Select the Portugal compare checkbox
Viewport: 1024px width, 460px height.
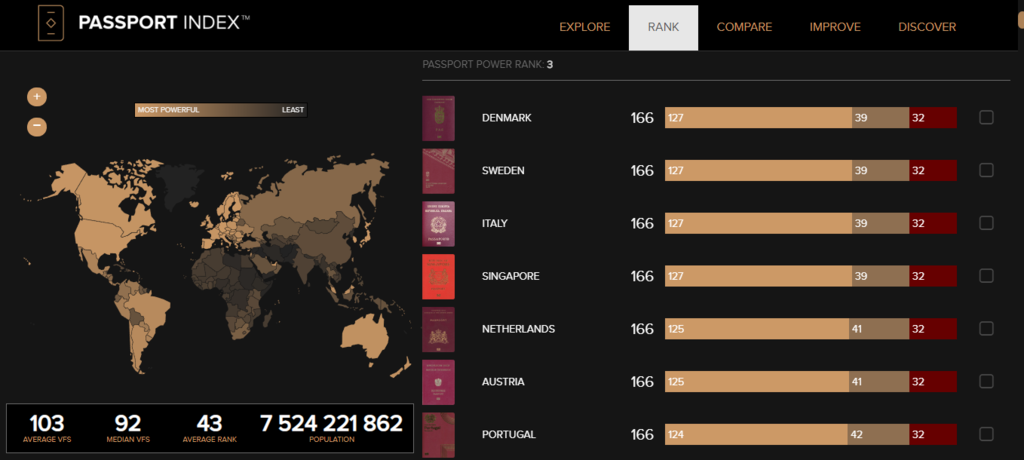coord(986,434)
